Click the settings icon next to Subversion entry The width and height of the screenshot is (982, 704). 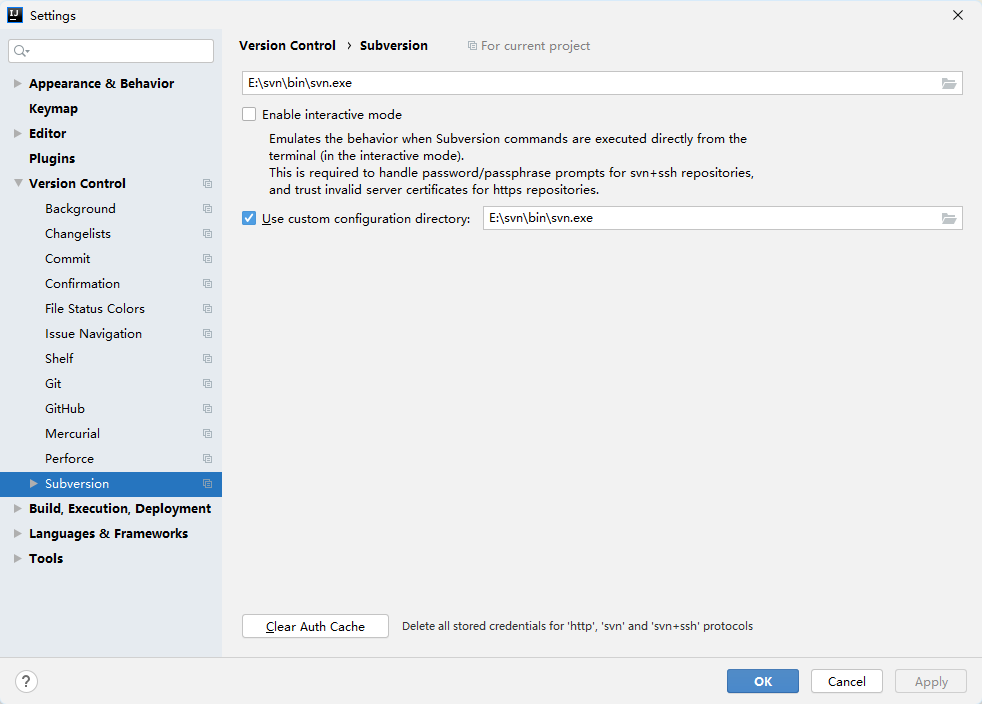[x=207, y=483]
